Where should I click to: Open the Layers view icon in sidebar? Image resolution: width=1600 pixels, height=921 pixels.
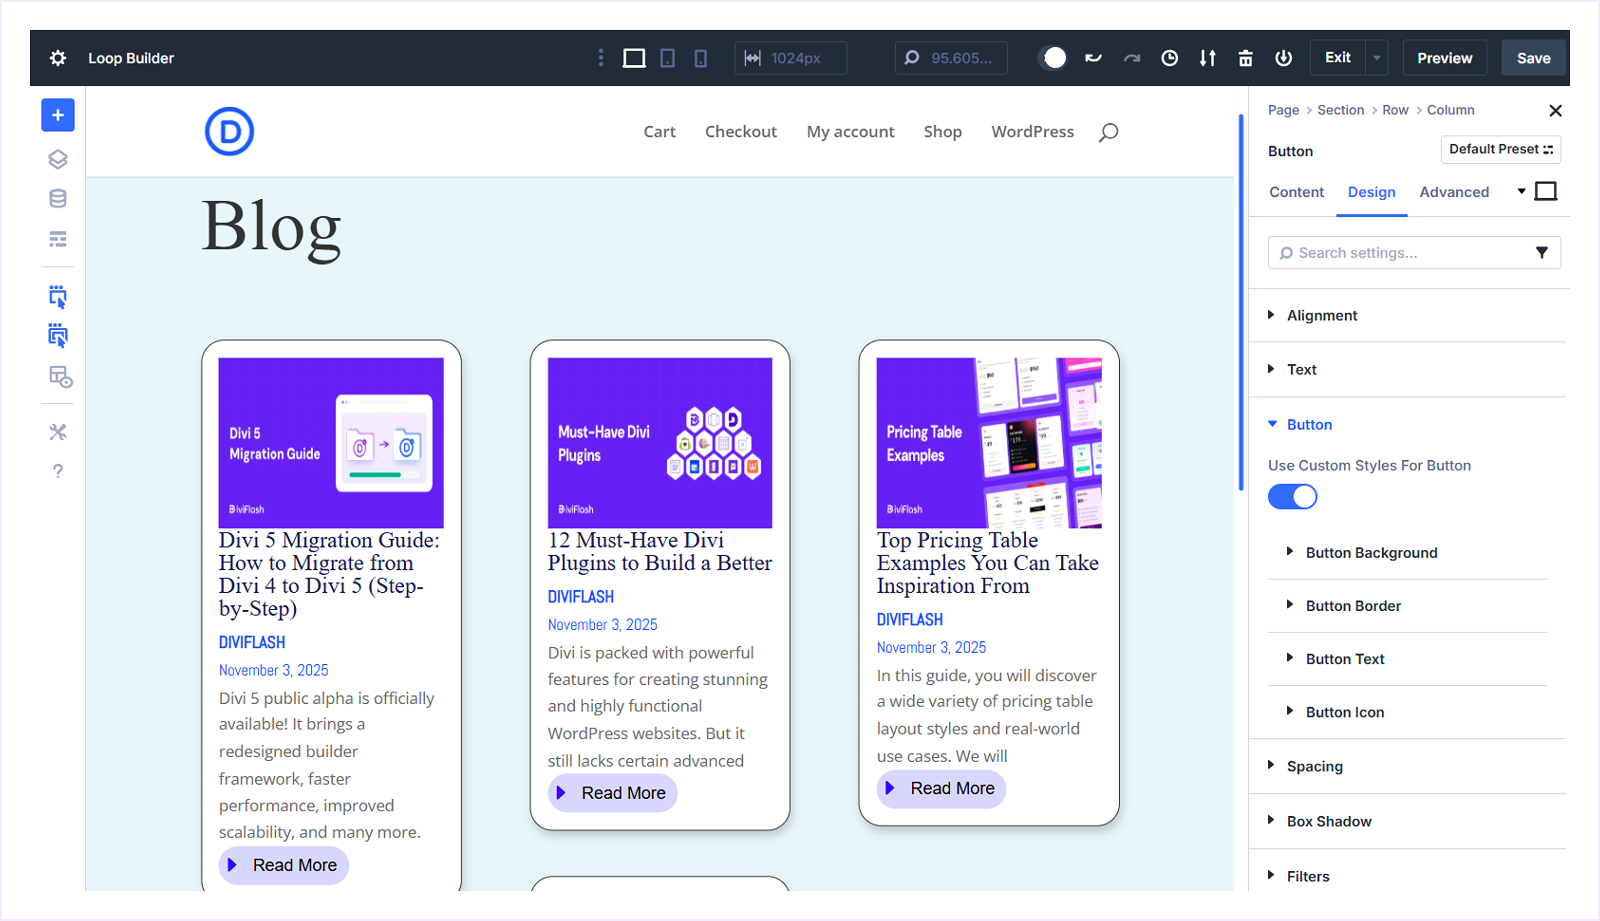(x=58, y=159)
